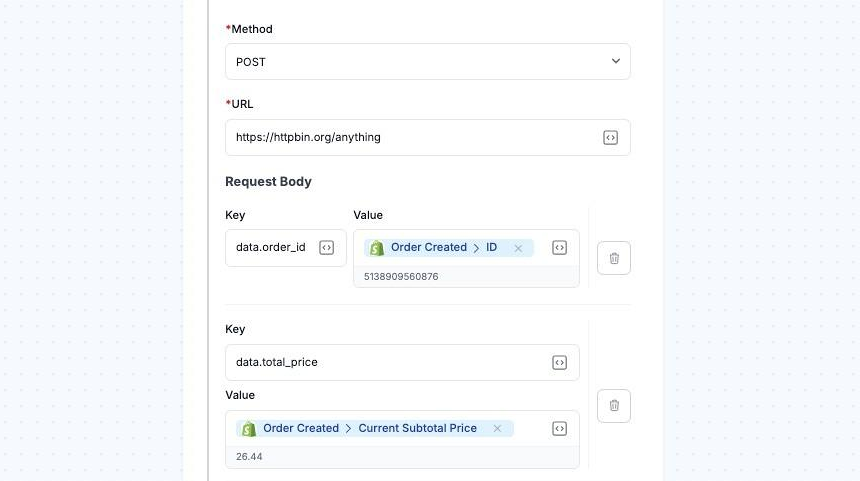
Task: Delete the data.total_price request body row
Action: click(614, 405)
